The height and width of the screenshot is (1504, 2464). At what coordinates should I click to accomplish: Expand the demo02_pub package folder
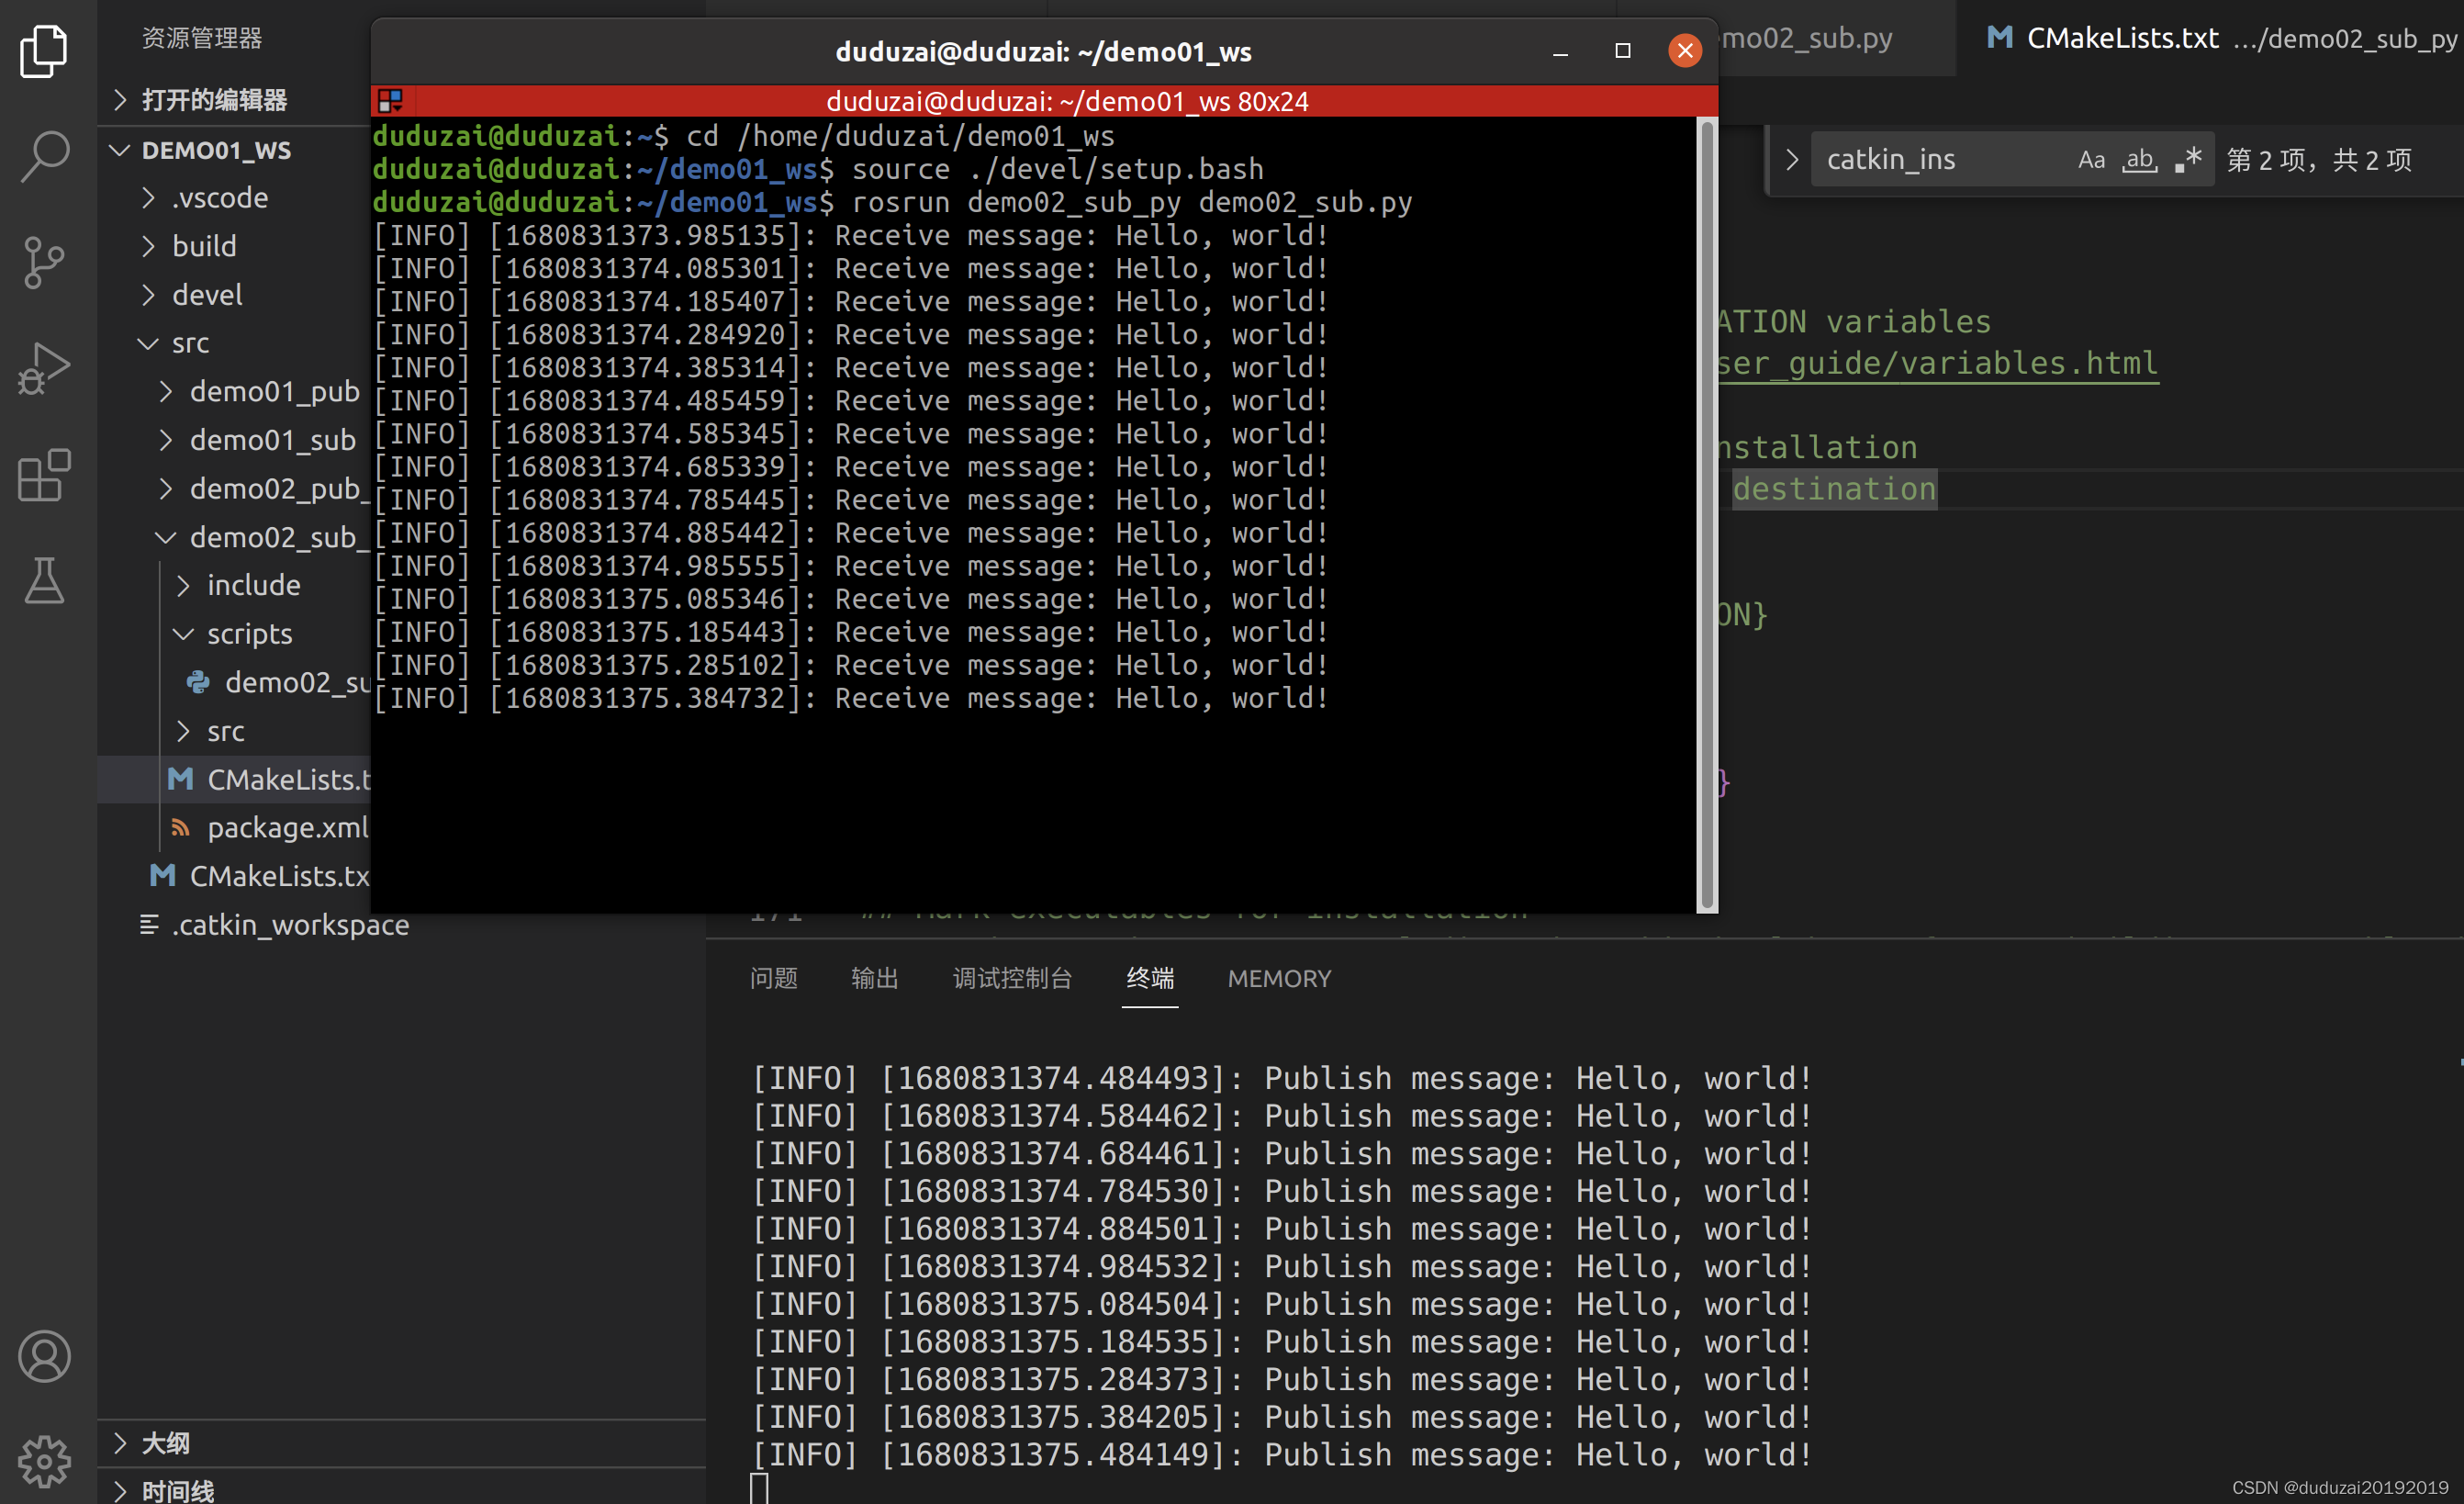(166, 488)
